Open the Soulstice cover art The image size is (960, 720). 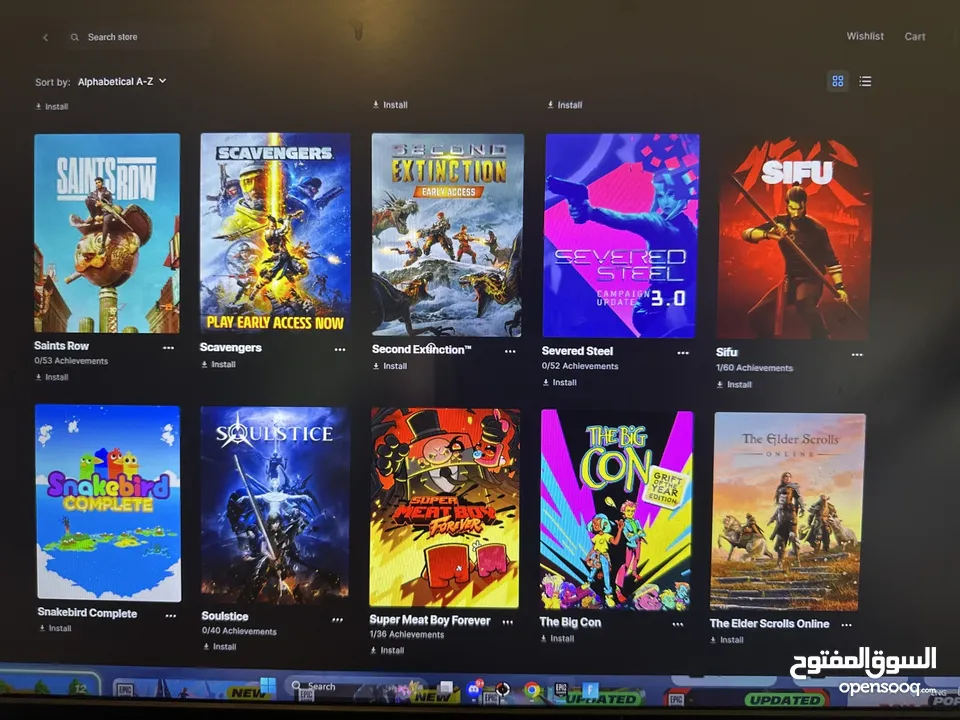pos(275,505)
